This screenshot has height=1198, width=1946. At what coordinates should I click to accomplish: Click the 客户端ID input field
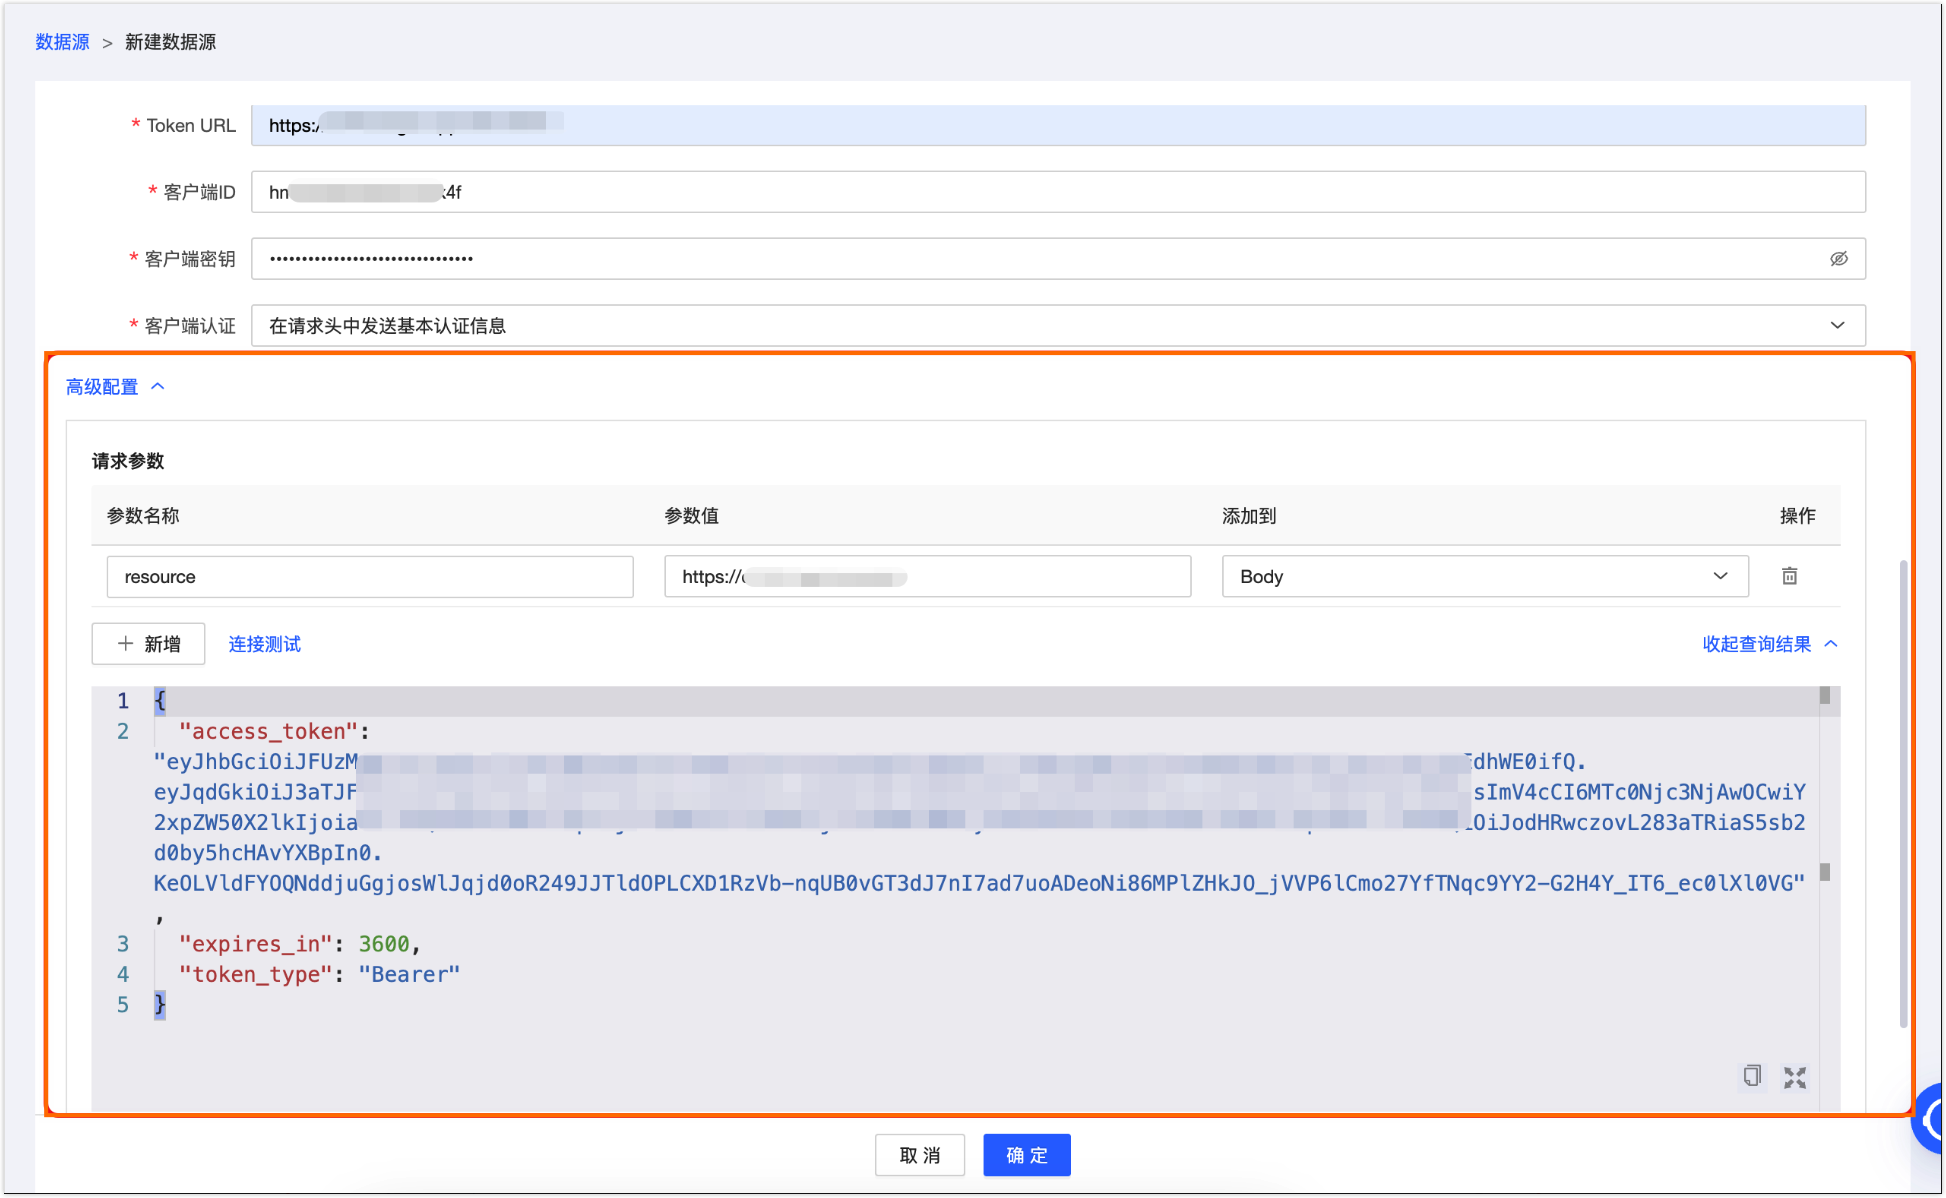click(1057, 192)
